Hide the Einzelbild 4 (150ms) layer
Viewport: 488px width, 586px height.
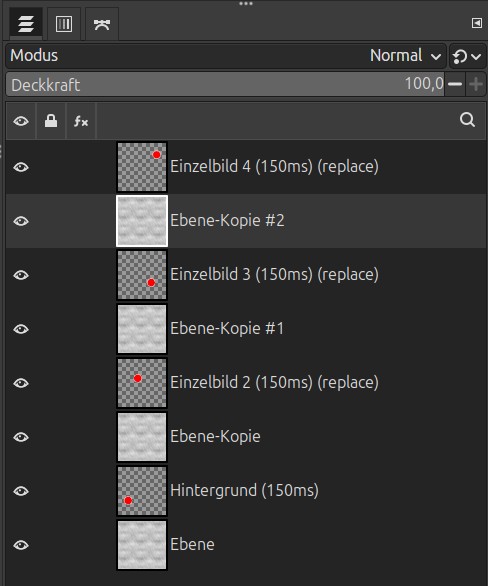coord(21,167)
